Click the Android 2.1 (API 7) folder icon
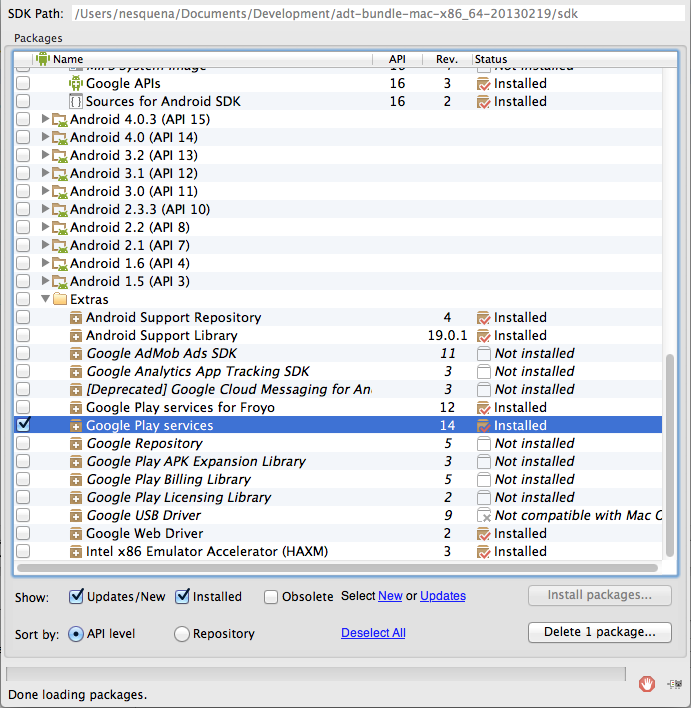The image size is (691, 708). pos(60,246)
